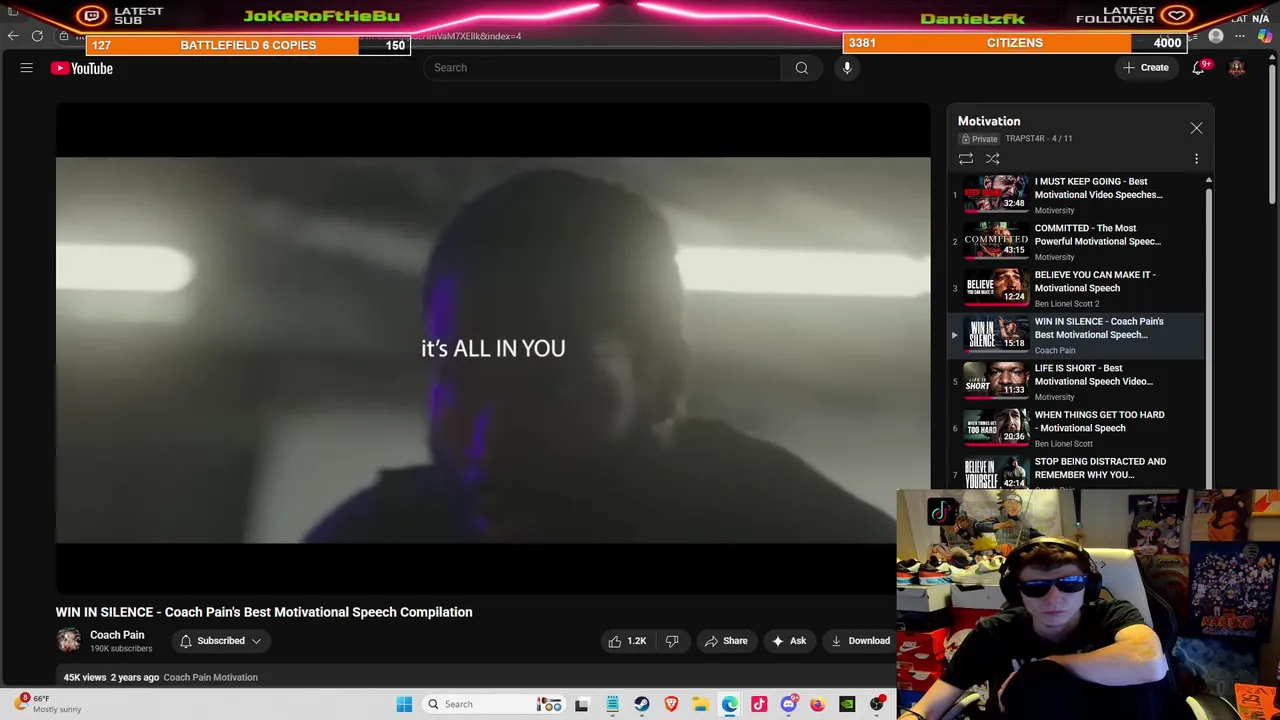Click the magnifier search button
Viewport: 1280px width, 720px height.
coord(801,68)
